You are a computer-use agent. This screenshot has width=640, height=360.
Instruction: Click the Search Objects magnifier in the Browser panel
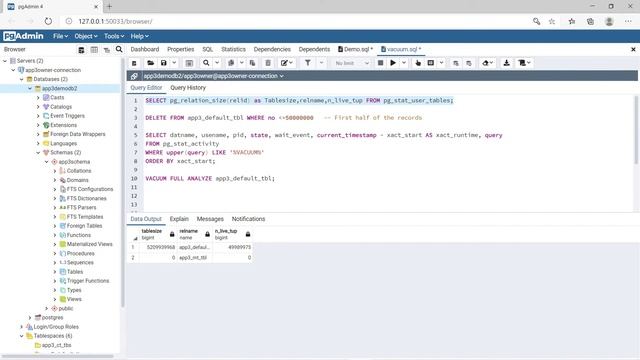point(119,49)
